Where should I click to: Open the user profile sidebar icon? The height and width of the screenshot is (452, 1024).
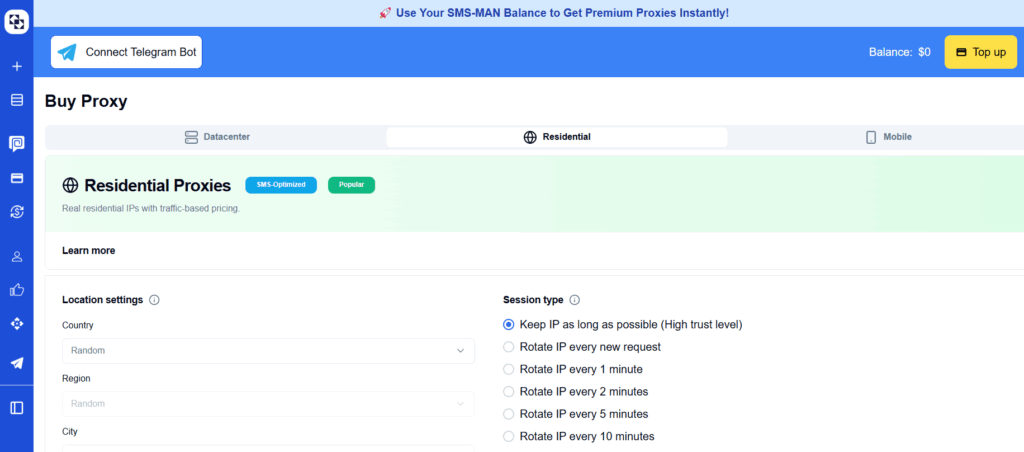pos(17,257)
